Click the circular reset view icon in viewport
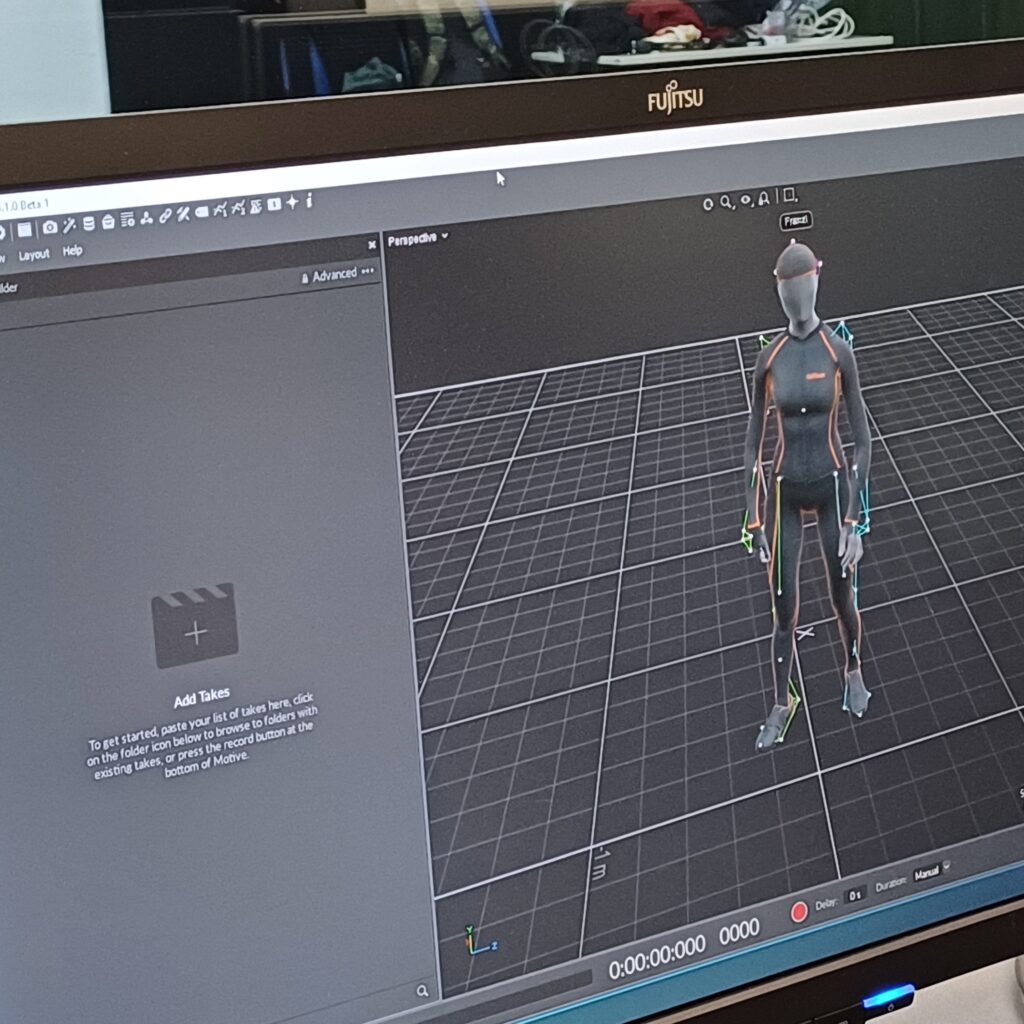 [708, 205]
